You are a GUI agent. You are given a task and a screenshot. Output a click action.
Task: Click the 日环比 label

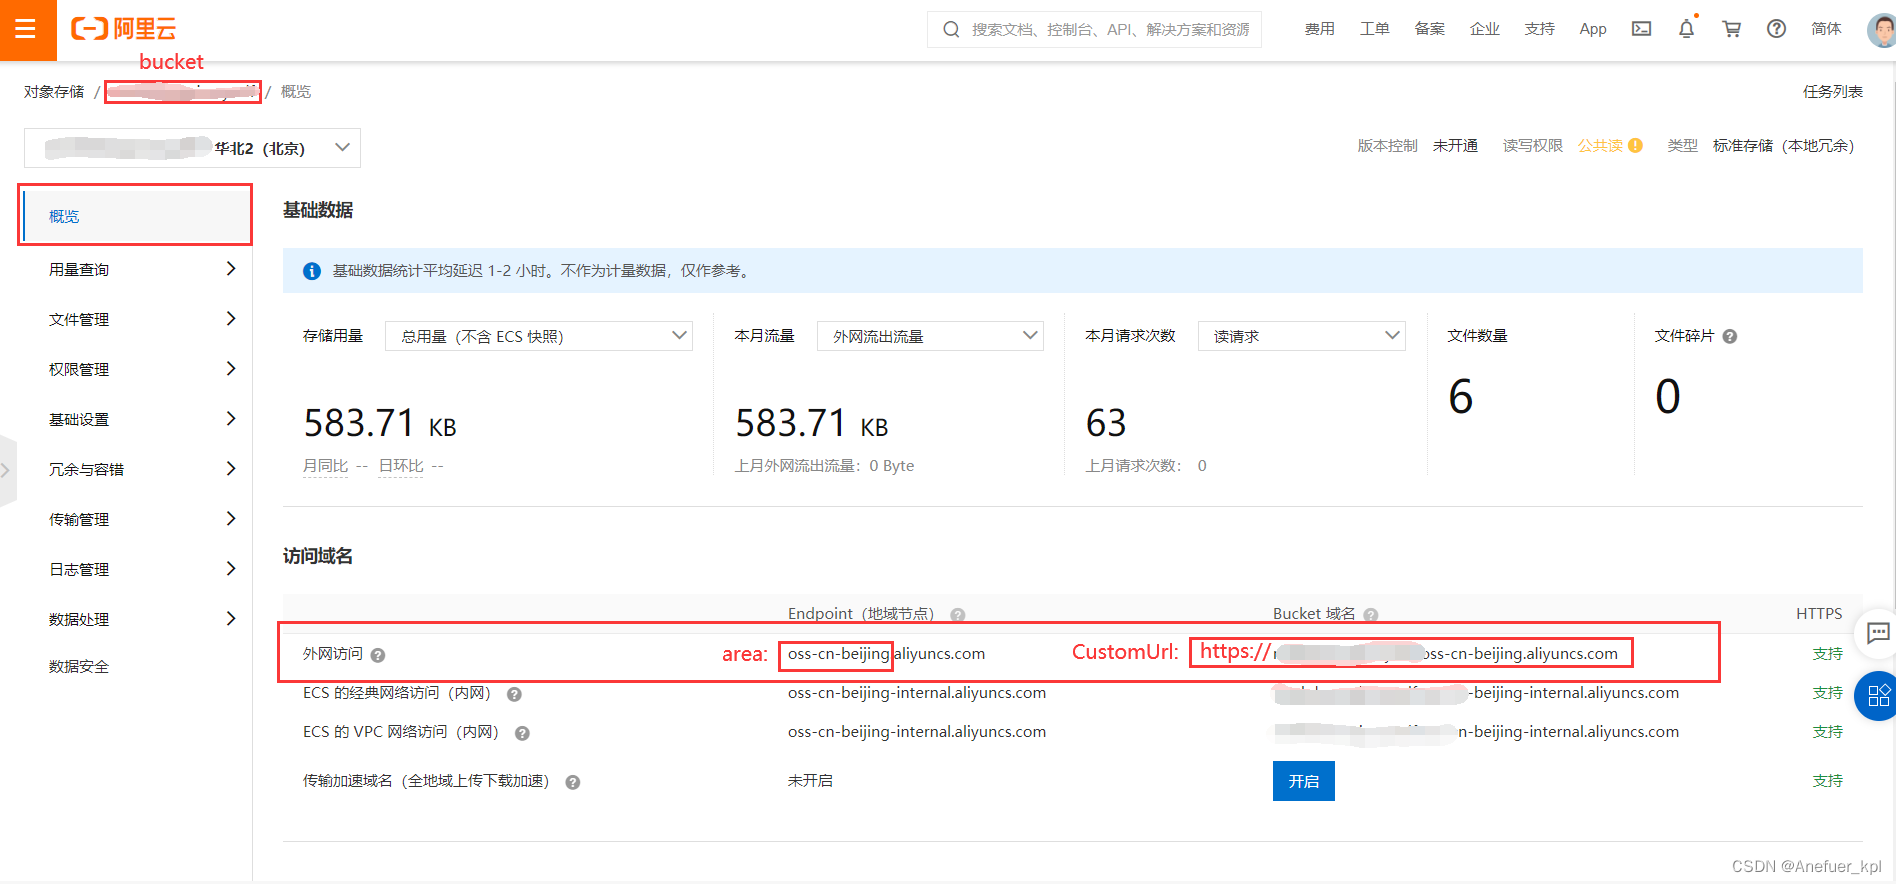[x=401, y=466]
